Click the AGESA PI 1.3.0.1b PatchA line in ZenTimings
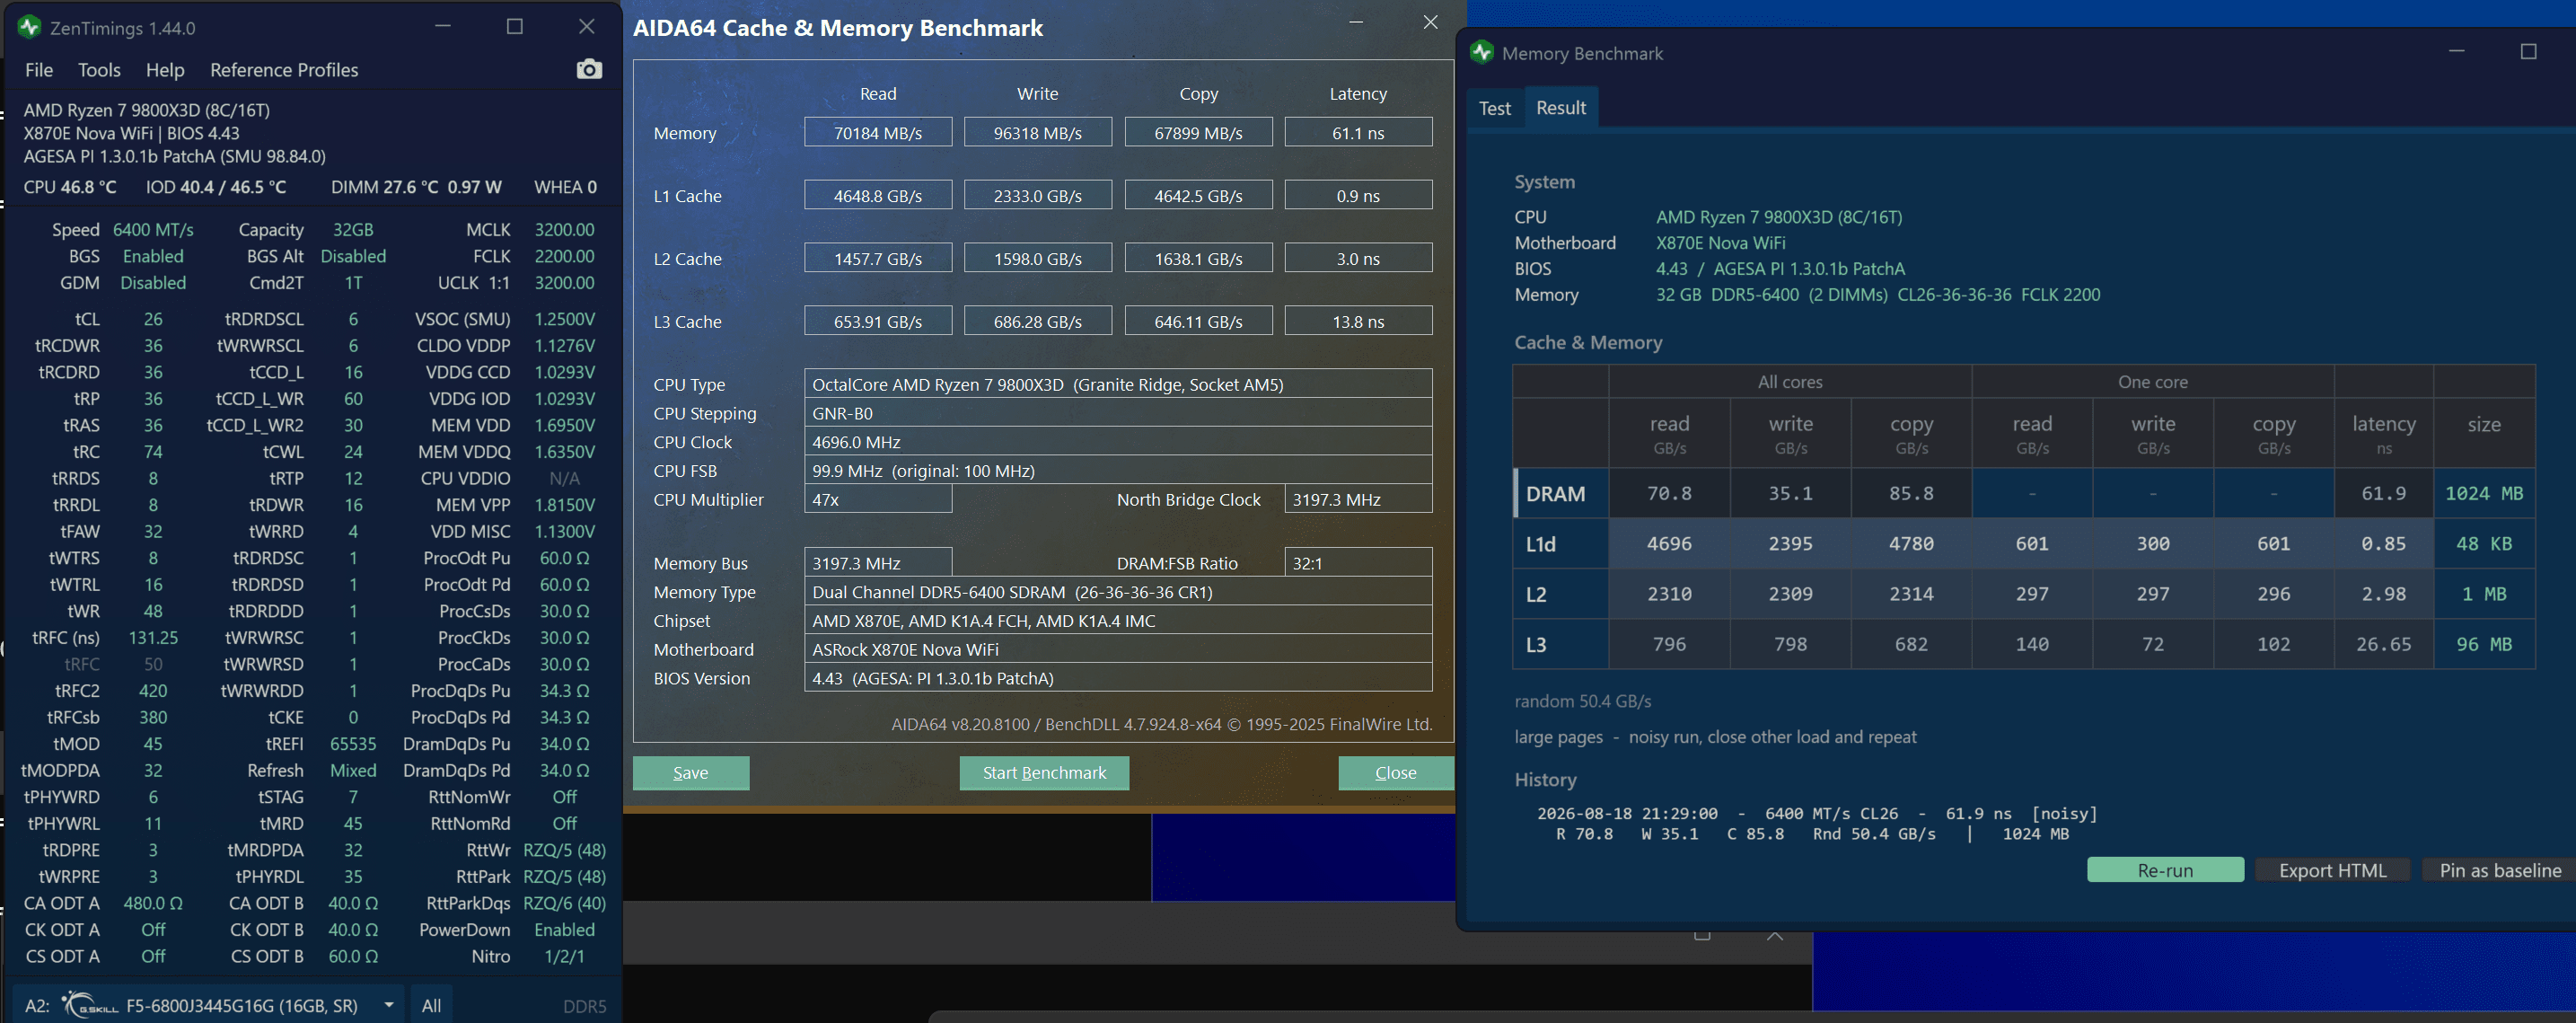Viewport: 2576px width, 1023px height. pyautogui.click(x=174, y=156)
